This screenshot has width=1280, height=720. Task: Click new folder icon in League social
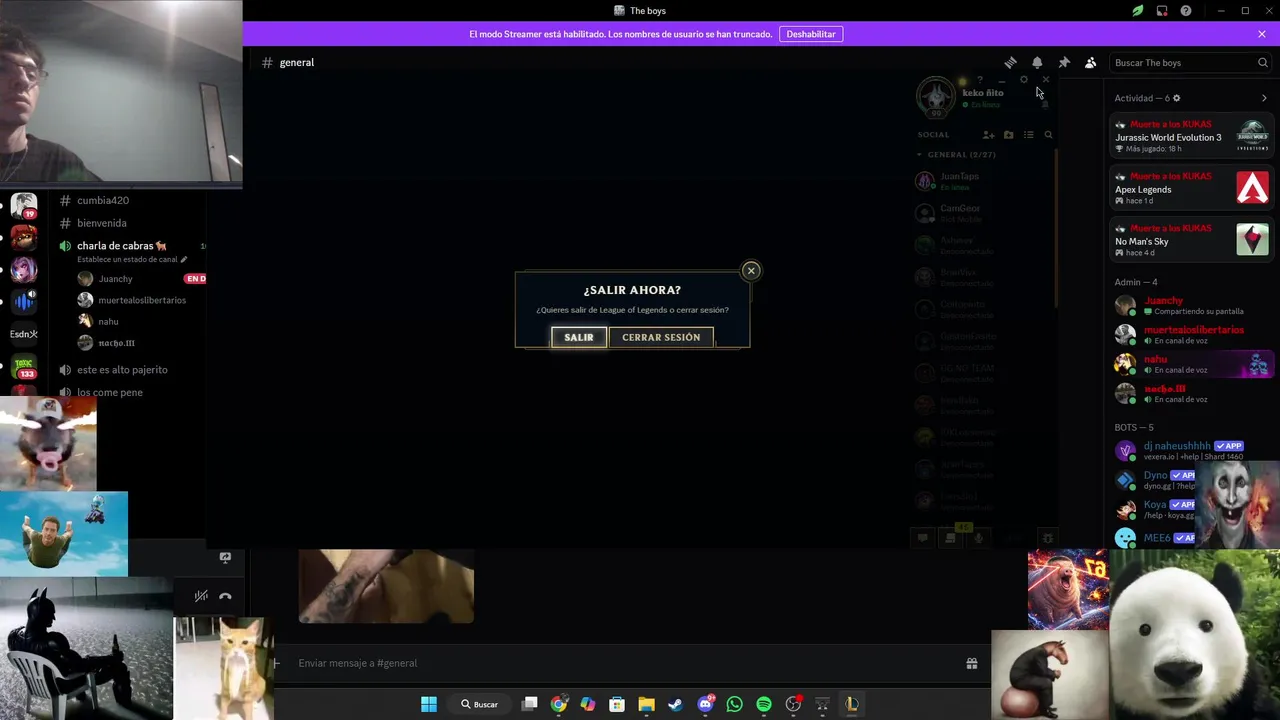tap(1008, 135)
